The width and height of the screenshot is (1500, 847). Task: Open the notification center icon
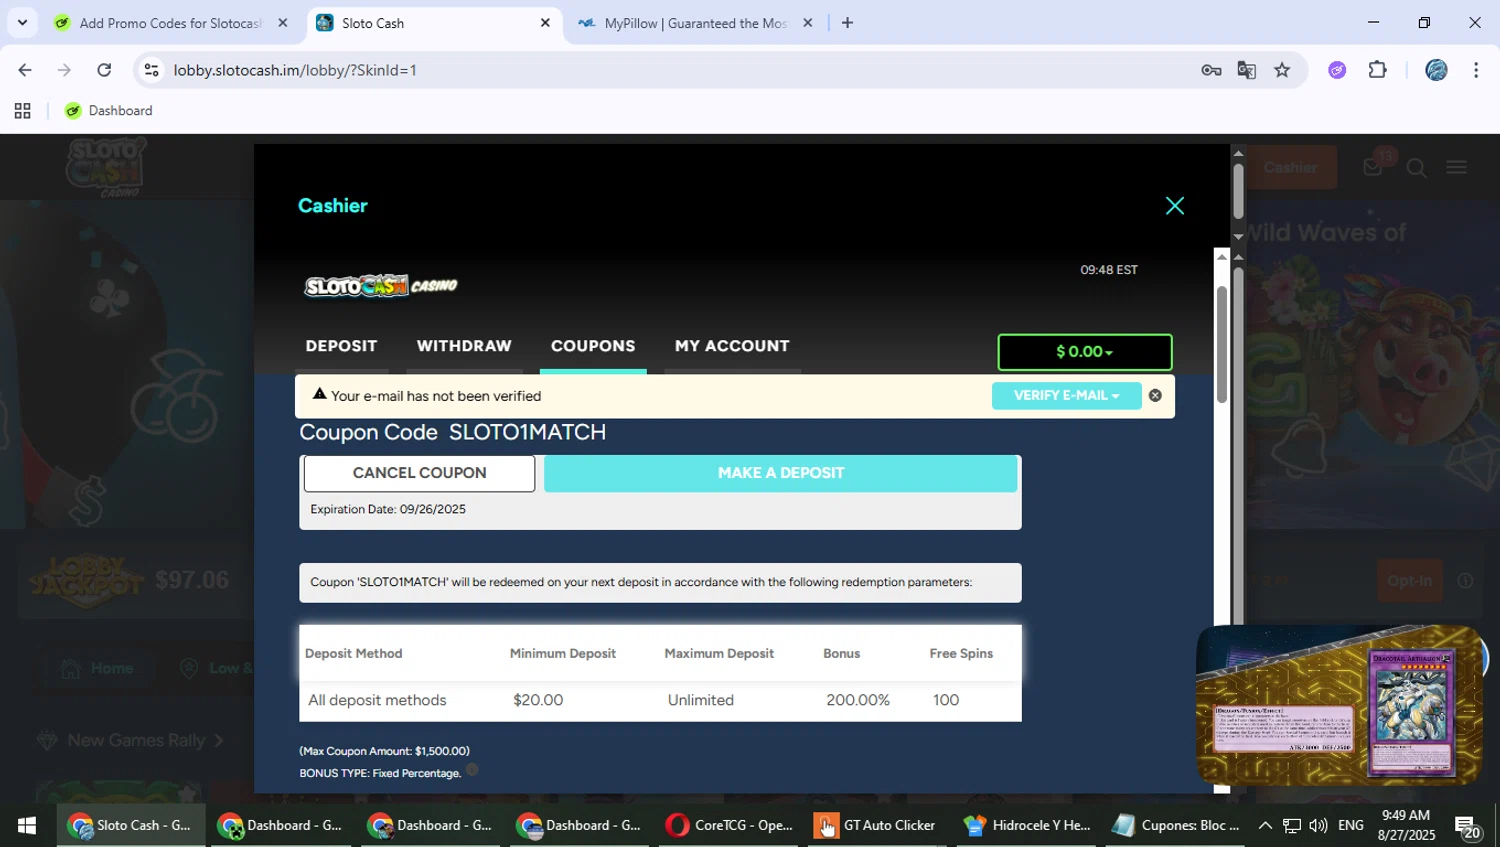1468,827
